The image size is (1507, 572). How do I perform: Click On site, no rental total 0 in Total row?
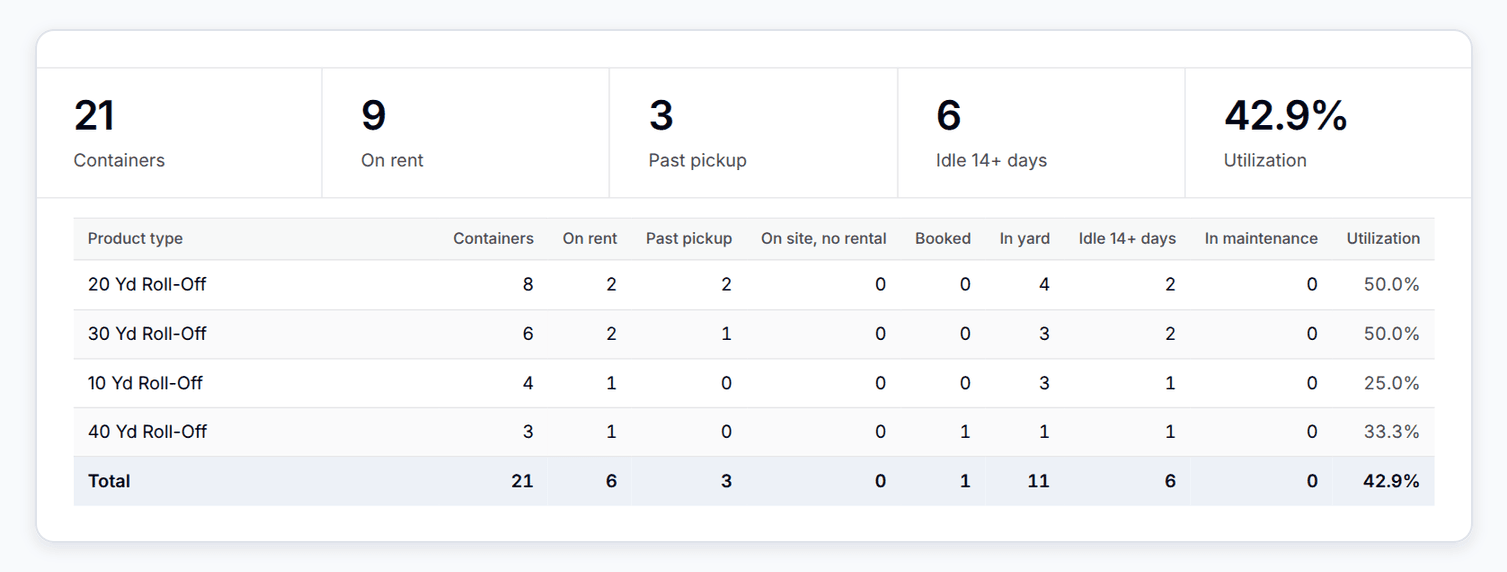[x=880, y=481]
